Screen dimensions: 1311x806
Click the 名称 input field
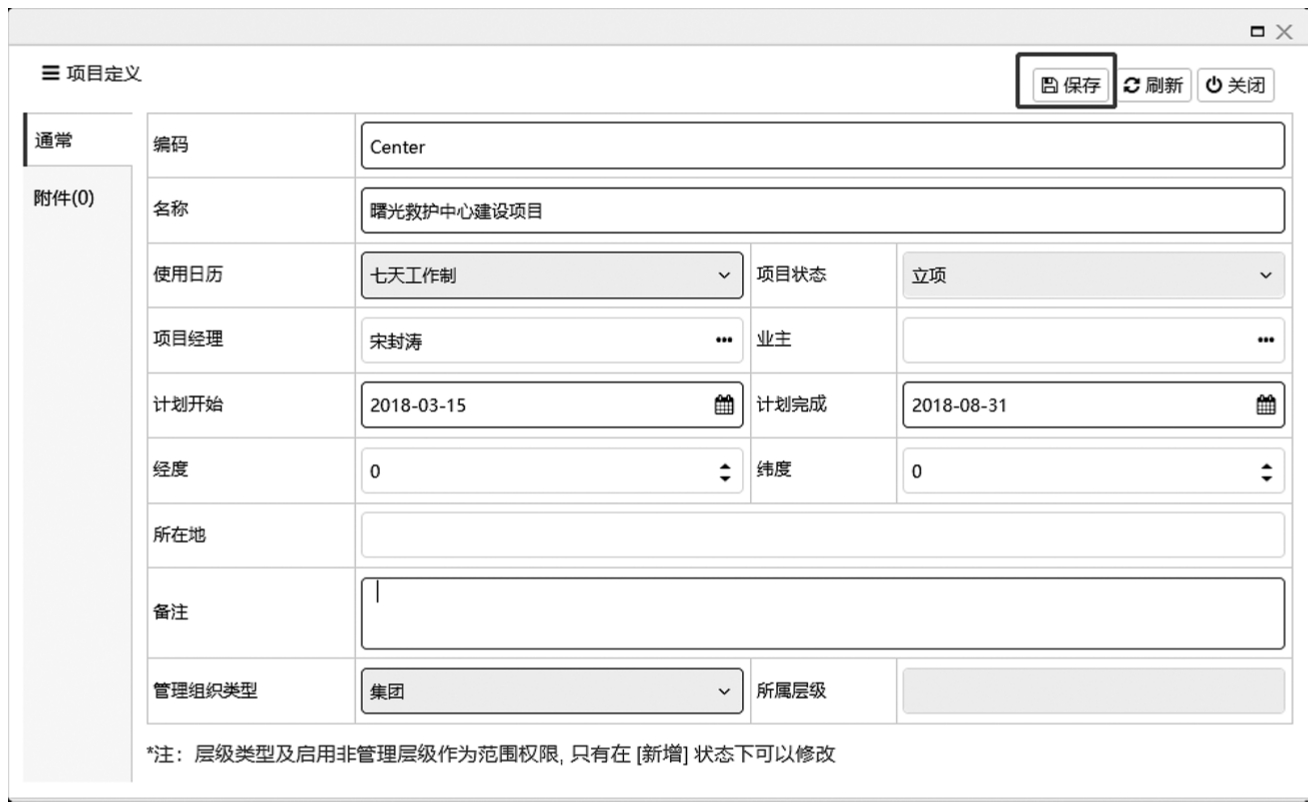[x=820, y=210]
